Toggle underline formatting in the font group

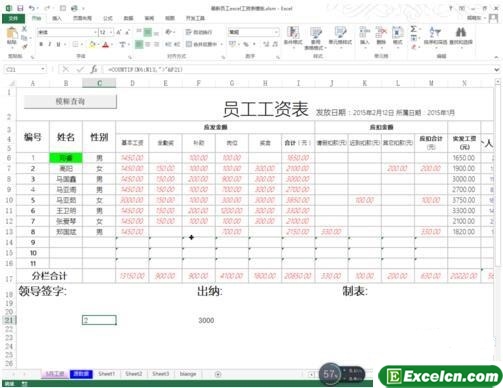(58, 44)
